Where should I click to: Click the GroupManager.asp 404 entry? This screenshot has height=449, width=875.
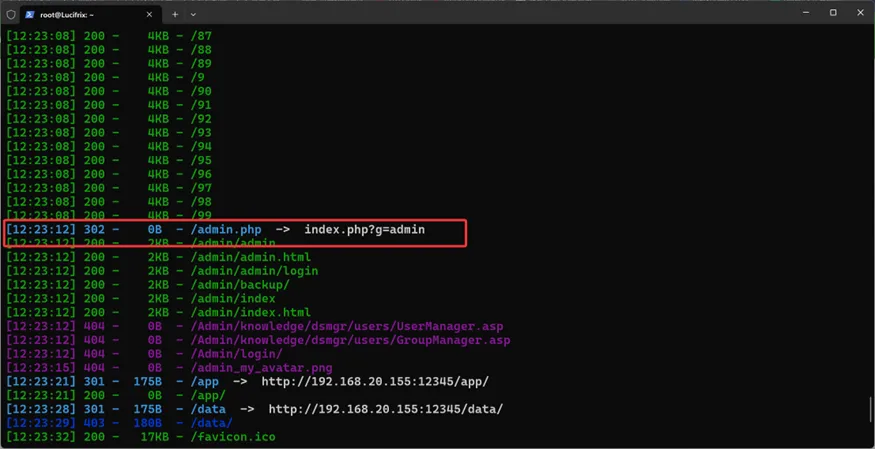click(x=350, y=340)
